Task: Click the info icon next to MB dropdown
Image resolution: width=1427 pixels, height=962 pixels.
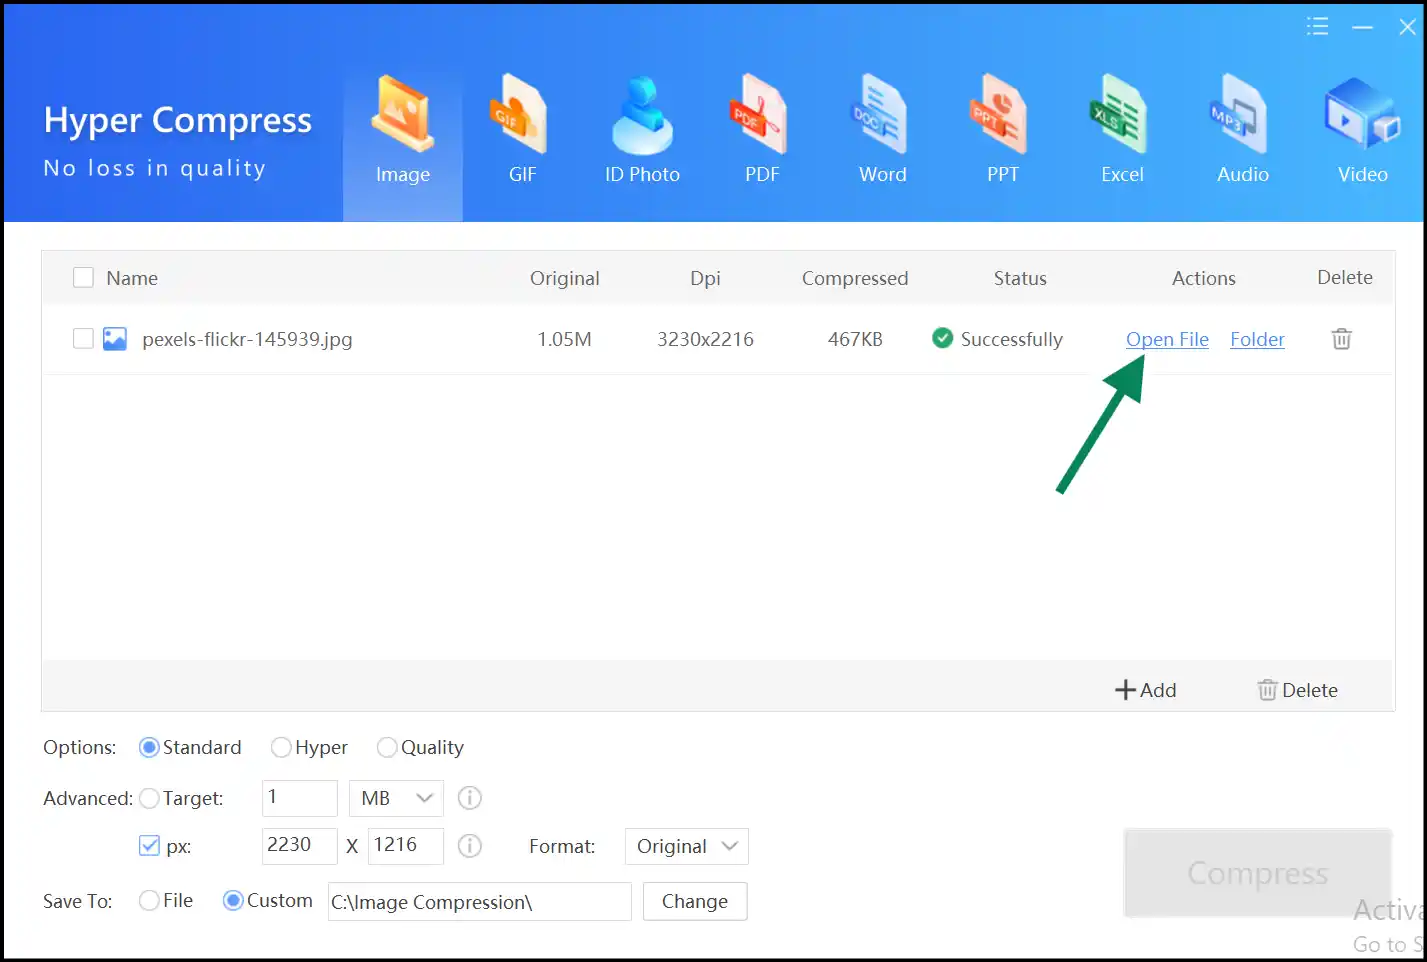Action: tap(469, 798)
